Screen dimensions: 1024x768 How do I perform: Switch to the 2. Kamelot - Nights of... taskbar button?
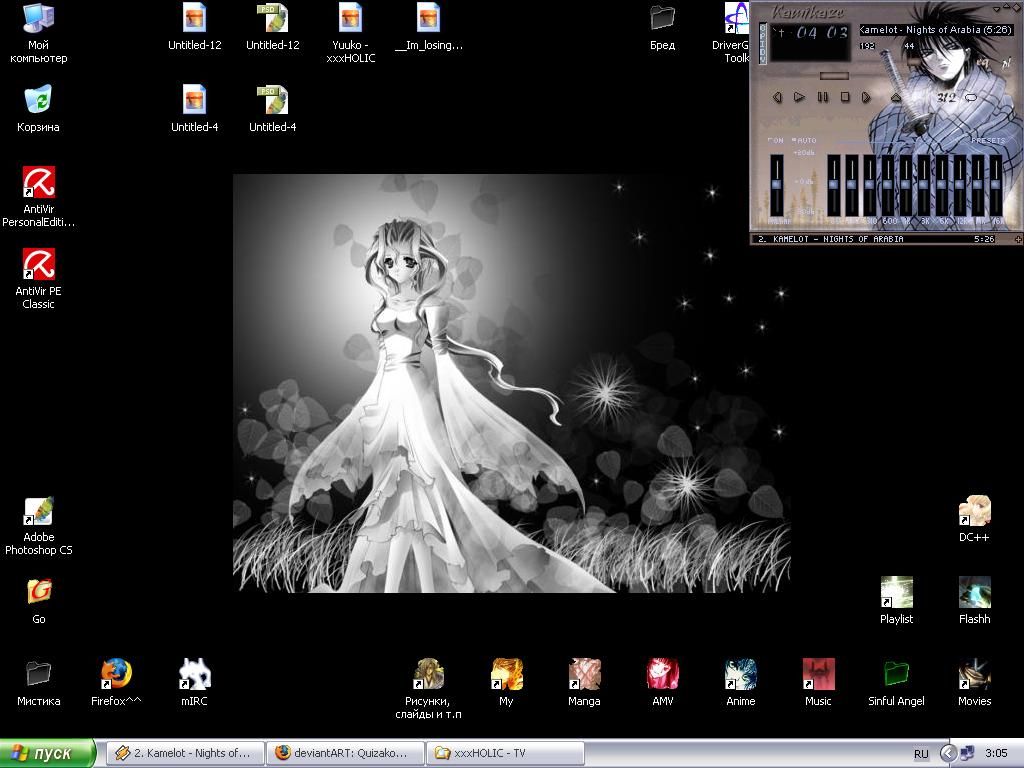pos(185,753)
